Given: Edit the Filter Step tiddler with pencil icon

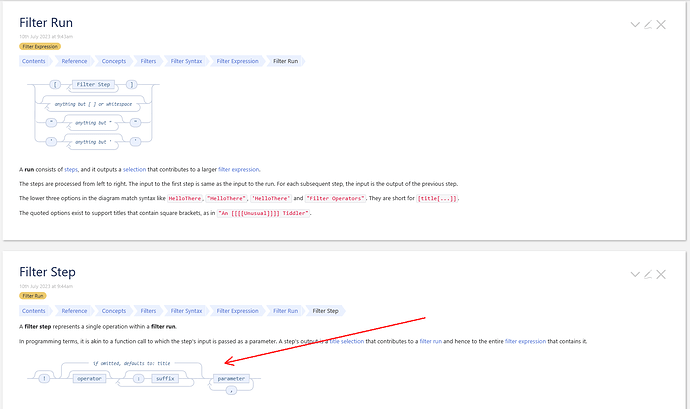Looking at the screenshot, I should (648, 274).
